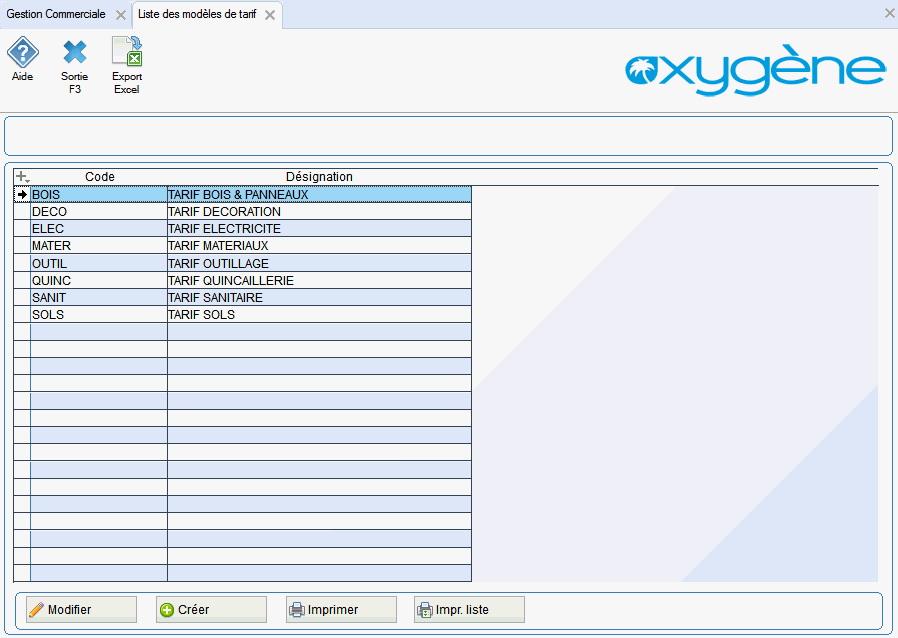
Task: Click TARIF SOLS designation
Action: coord(319,315)
